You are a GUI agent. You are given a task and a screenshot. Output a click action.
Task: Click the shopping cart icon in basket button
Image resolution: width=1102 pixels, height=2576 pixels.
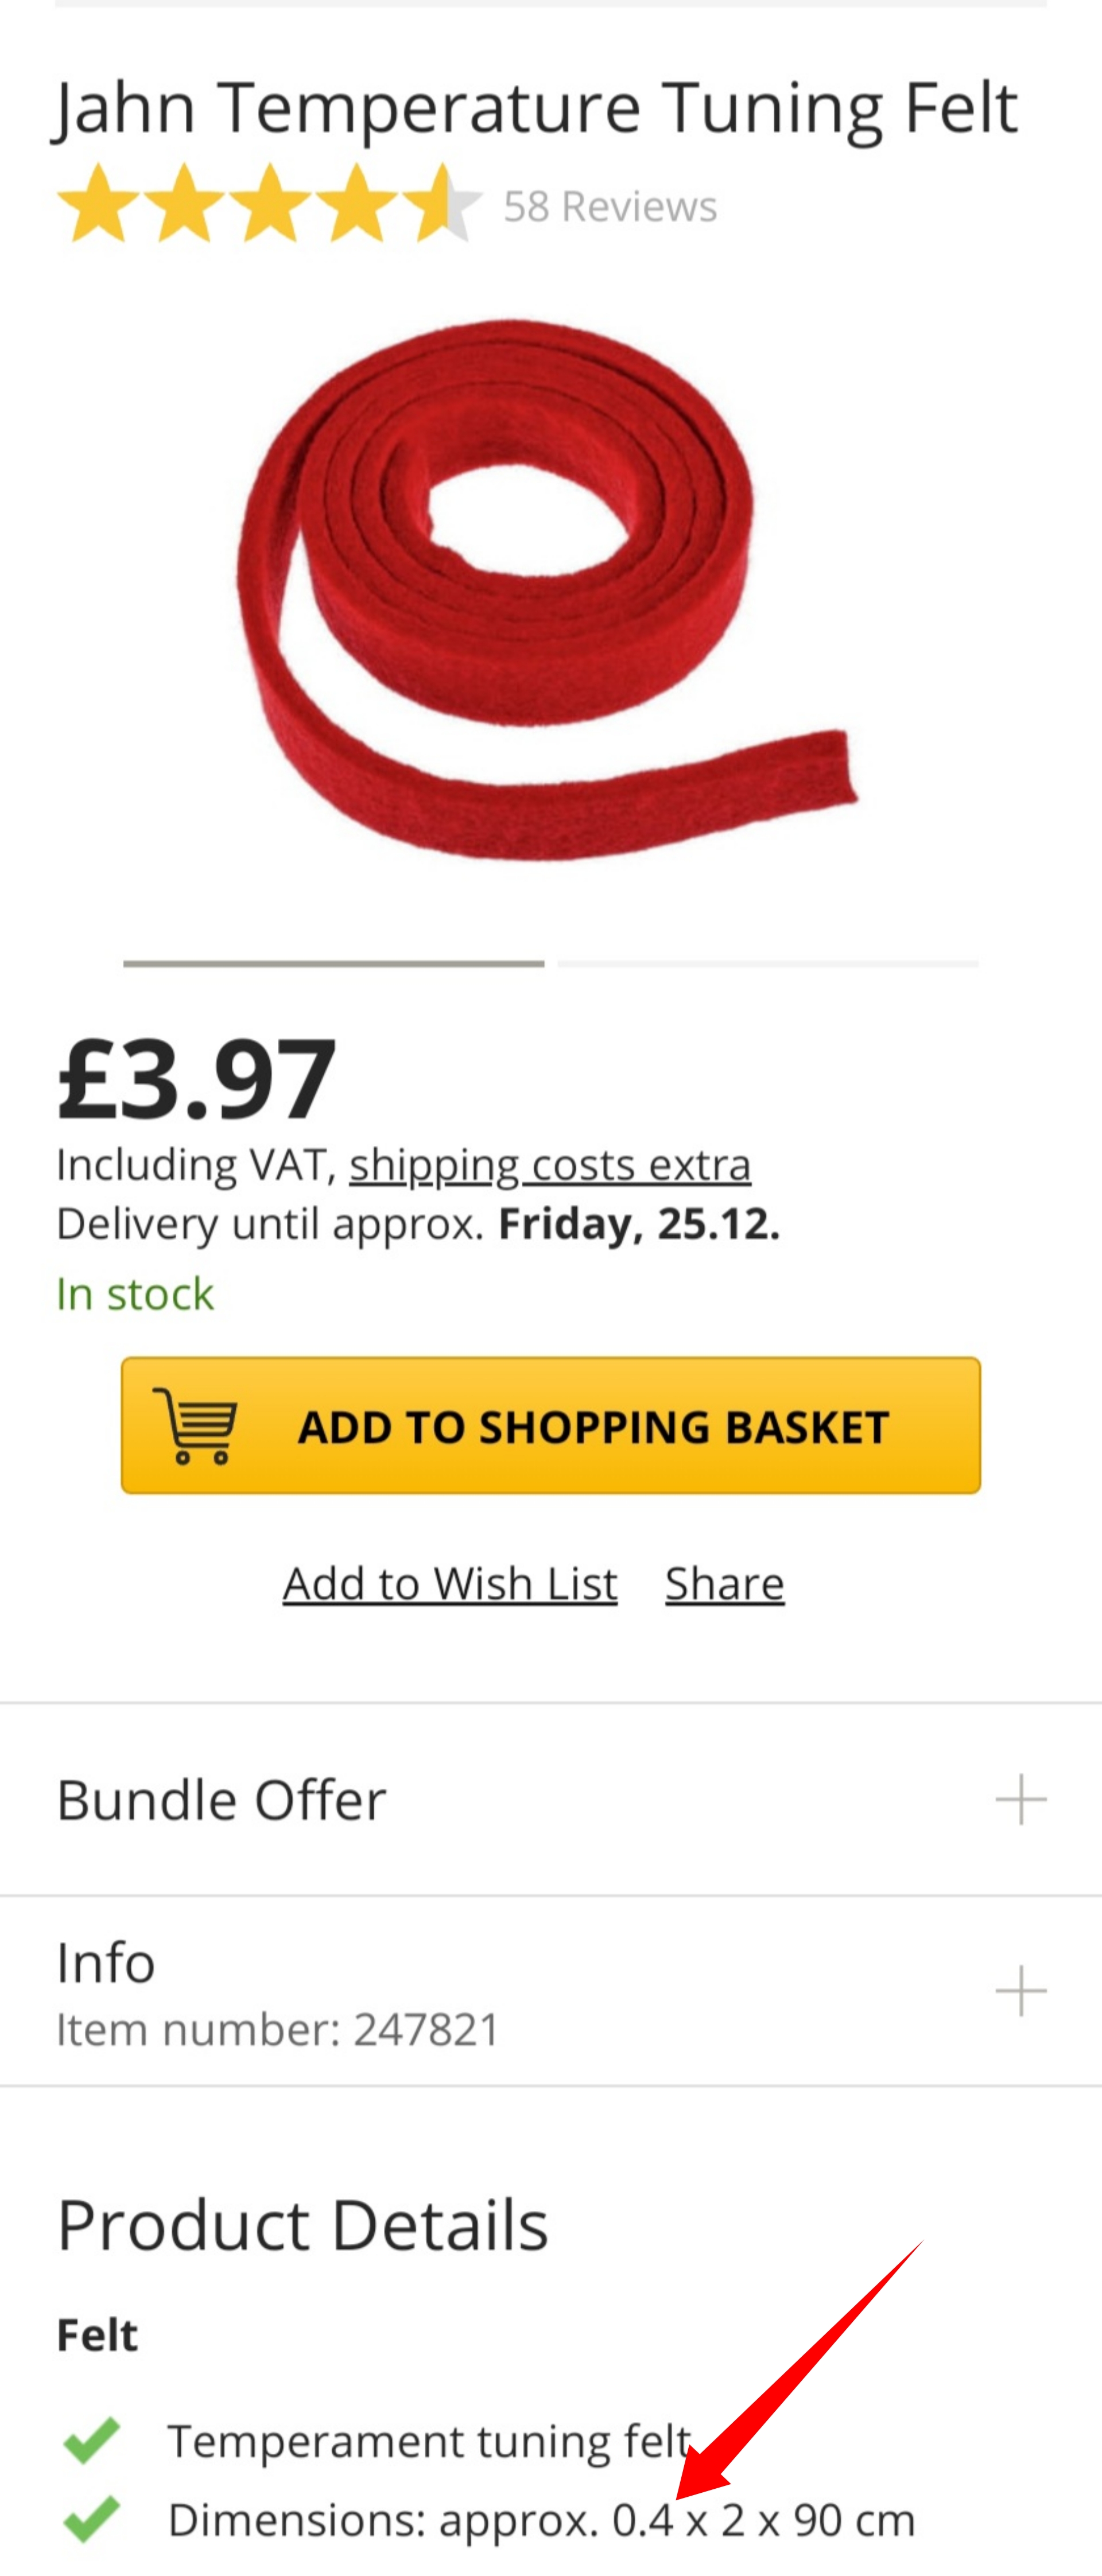tap(195, 1425)
